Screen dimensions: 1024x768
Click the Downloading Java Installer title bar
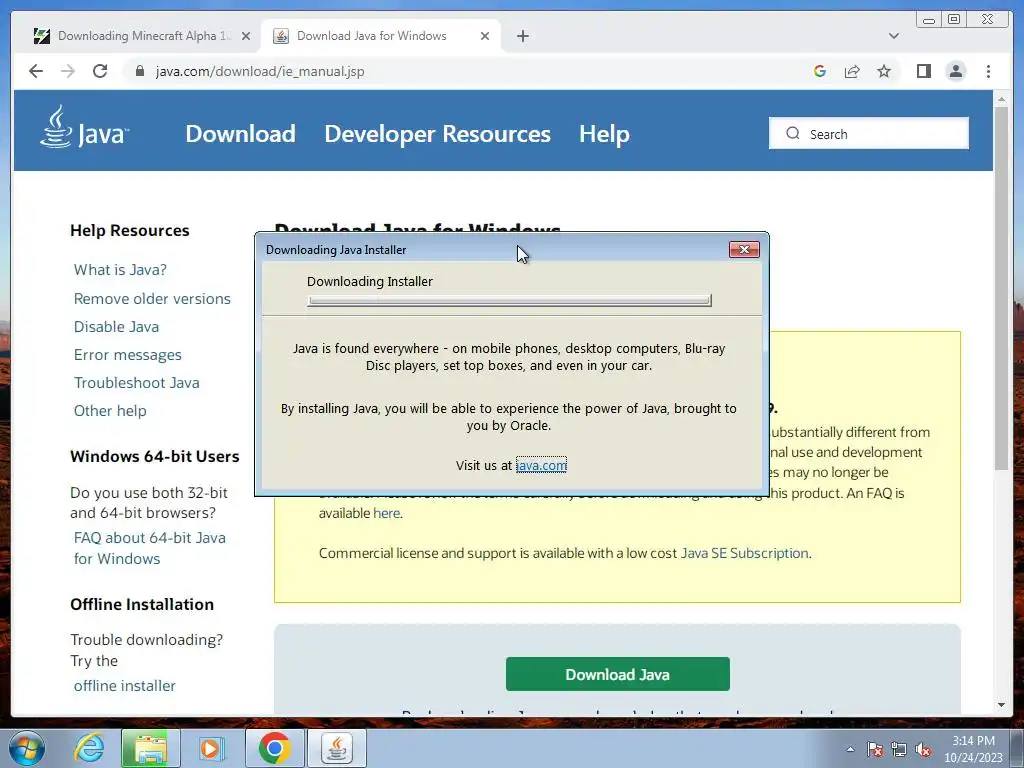(493, 249)
